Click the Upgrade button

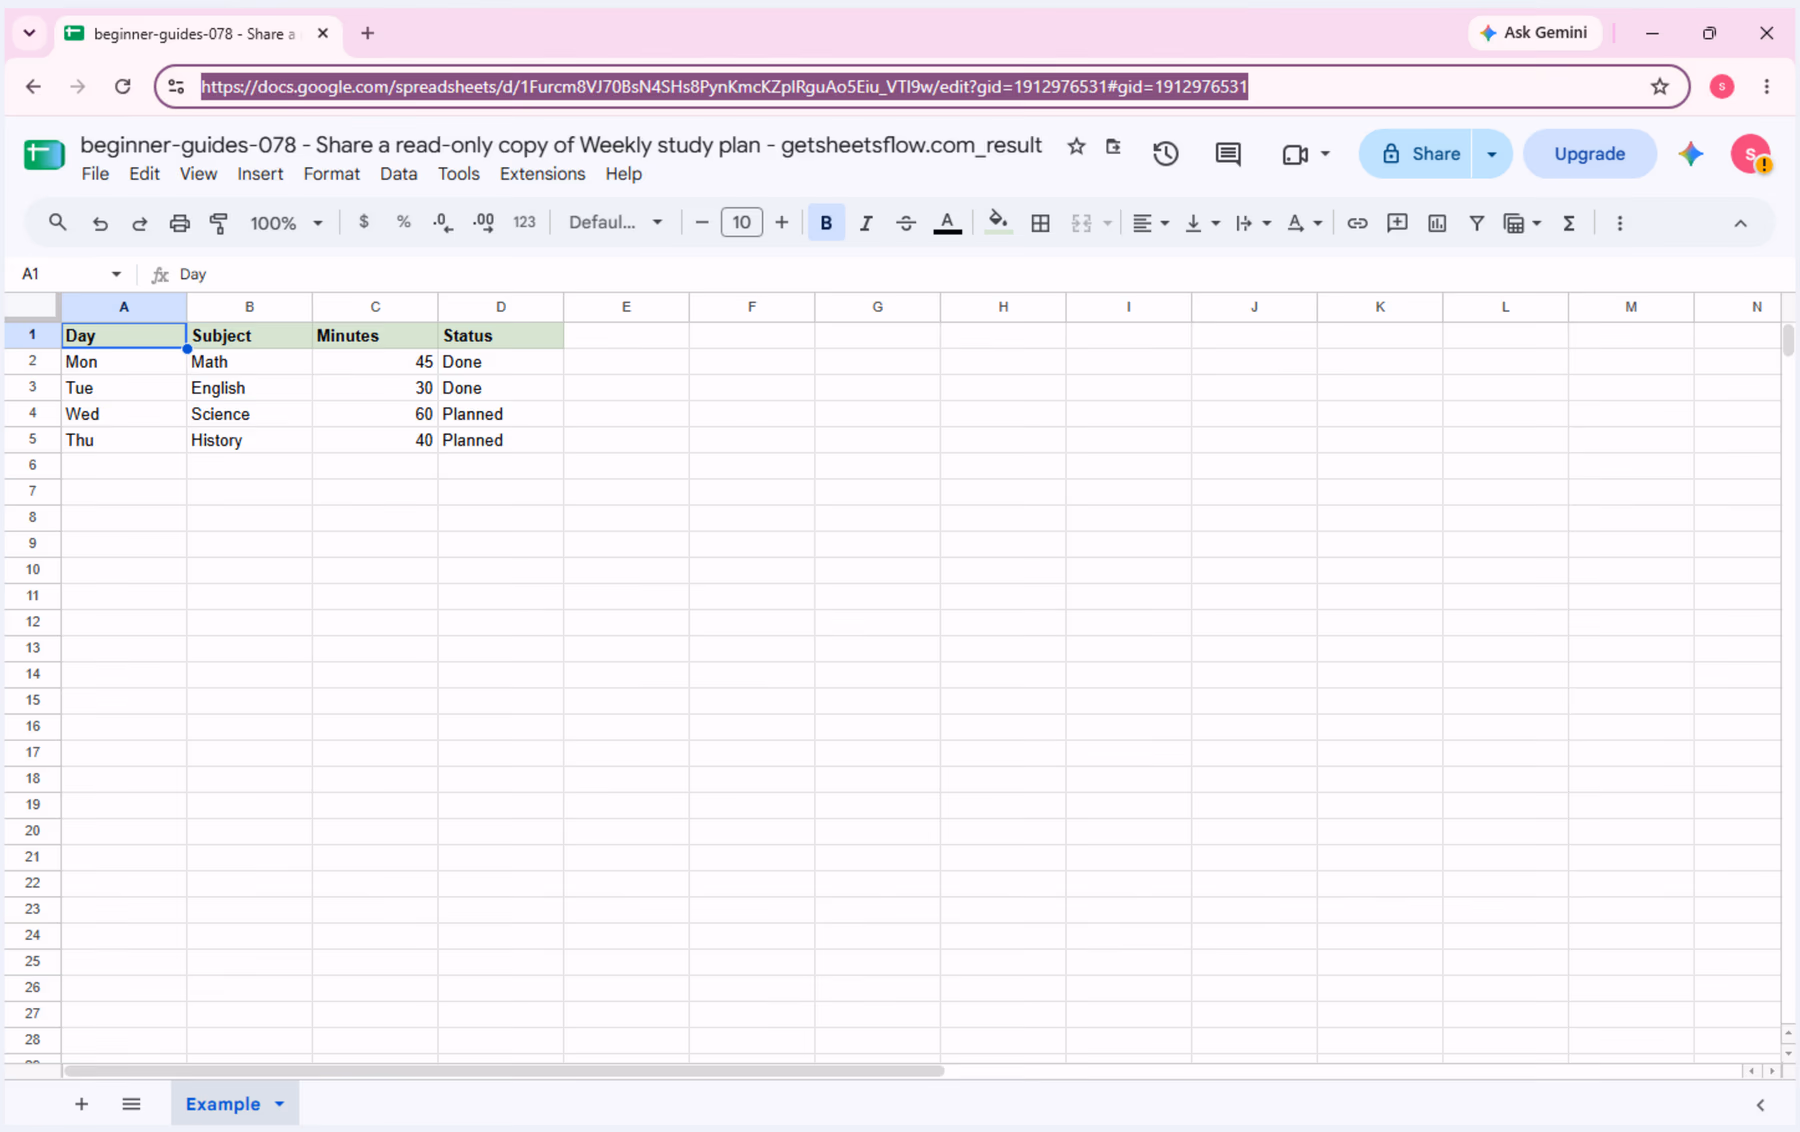(1589, 154)
